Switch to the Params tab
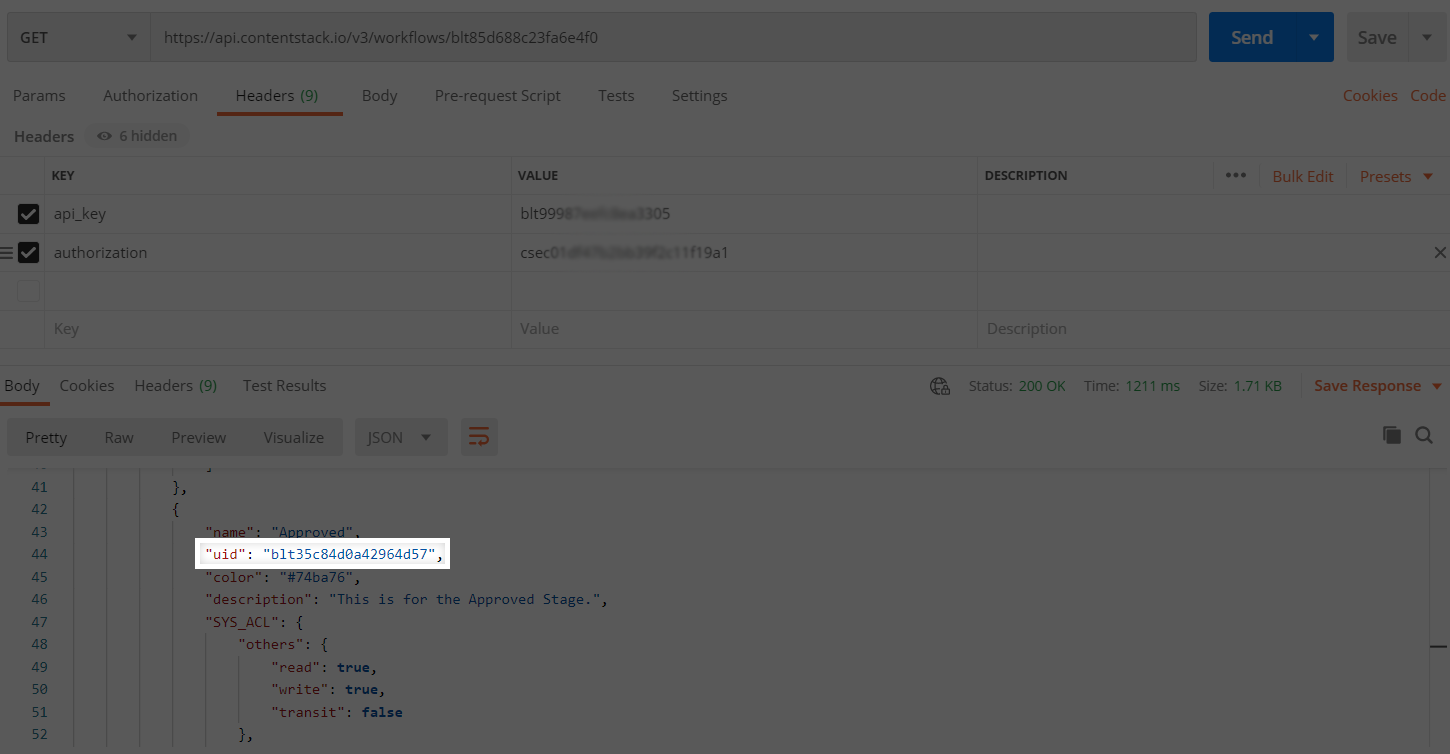This screenshot has width=1450, height=754. point(39,96)
